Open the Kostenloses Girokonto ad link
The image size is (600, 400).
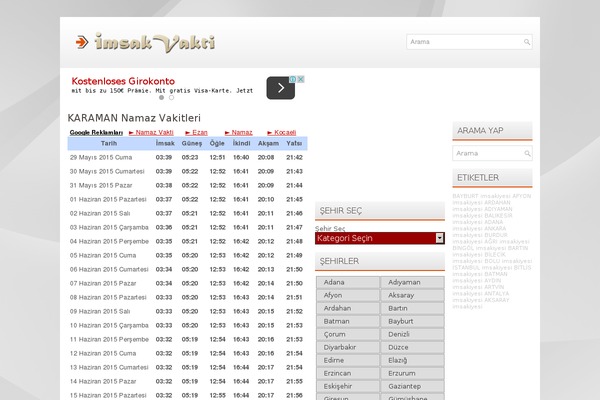point(123,81)
